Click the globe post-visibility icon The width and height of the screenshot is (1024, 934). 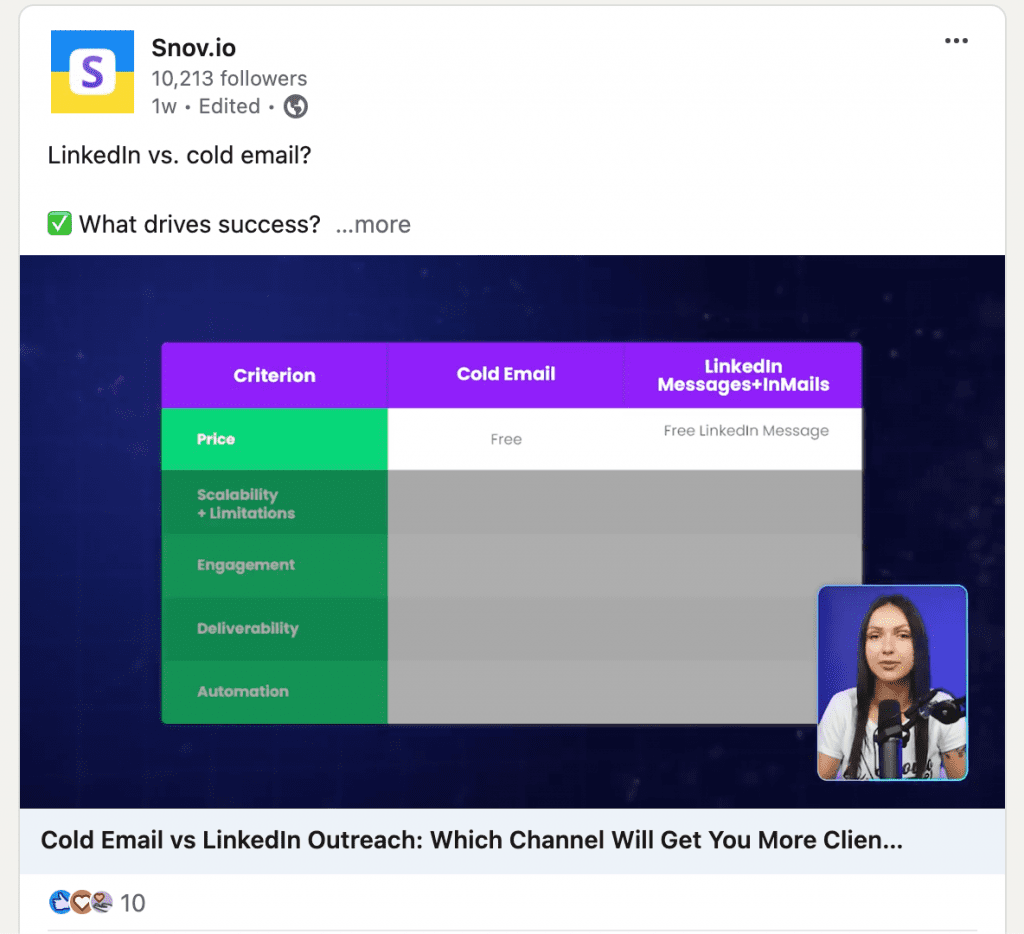[294, 105]
